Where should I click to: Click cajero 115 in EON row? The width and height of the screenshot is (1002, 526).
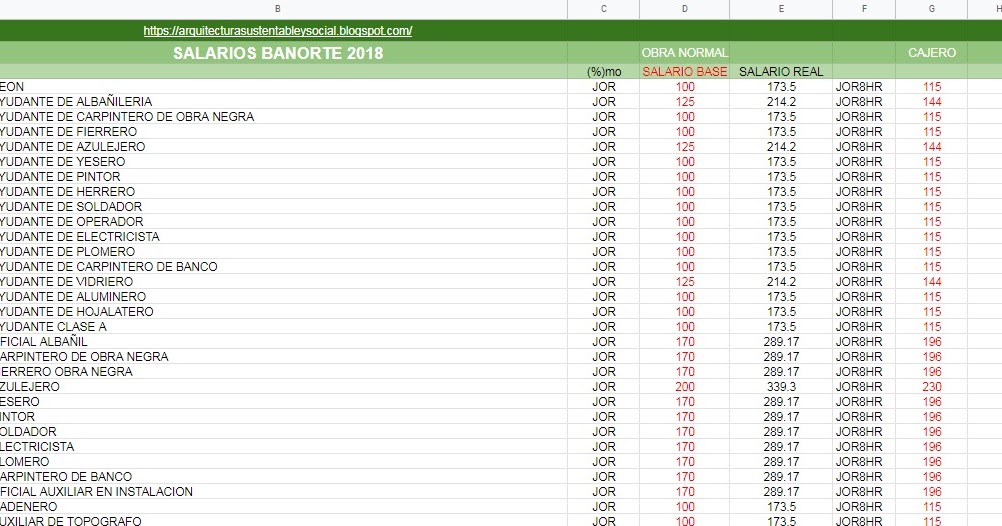point(931,86)
